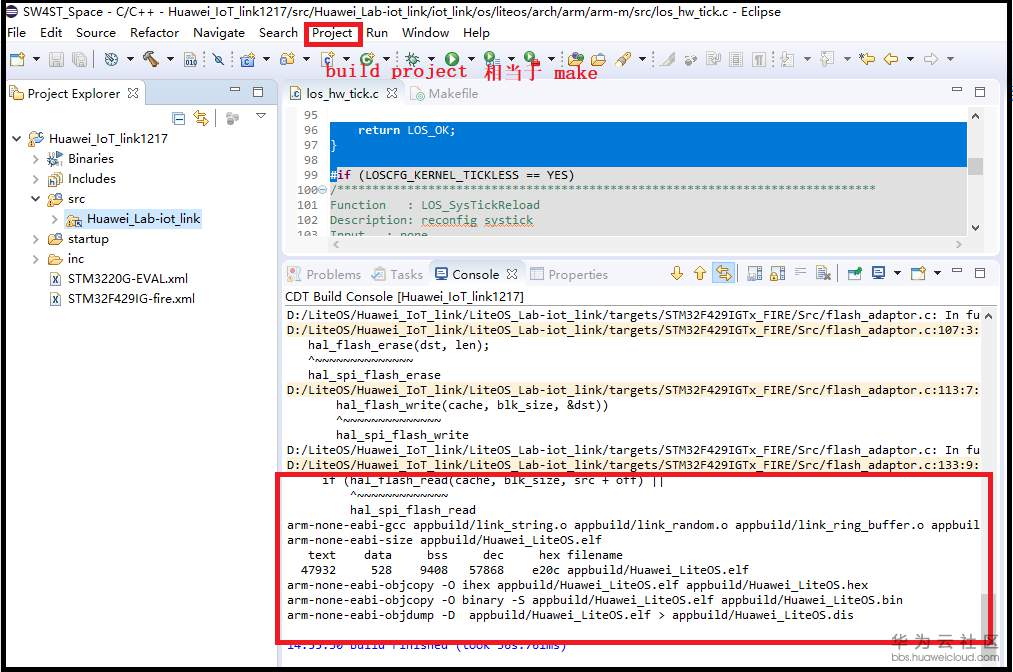Open the Window menu

coord(425,32)
